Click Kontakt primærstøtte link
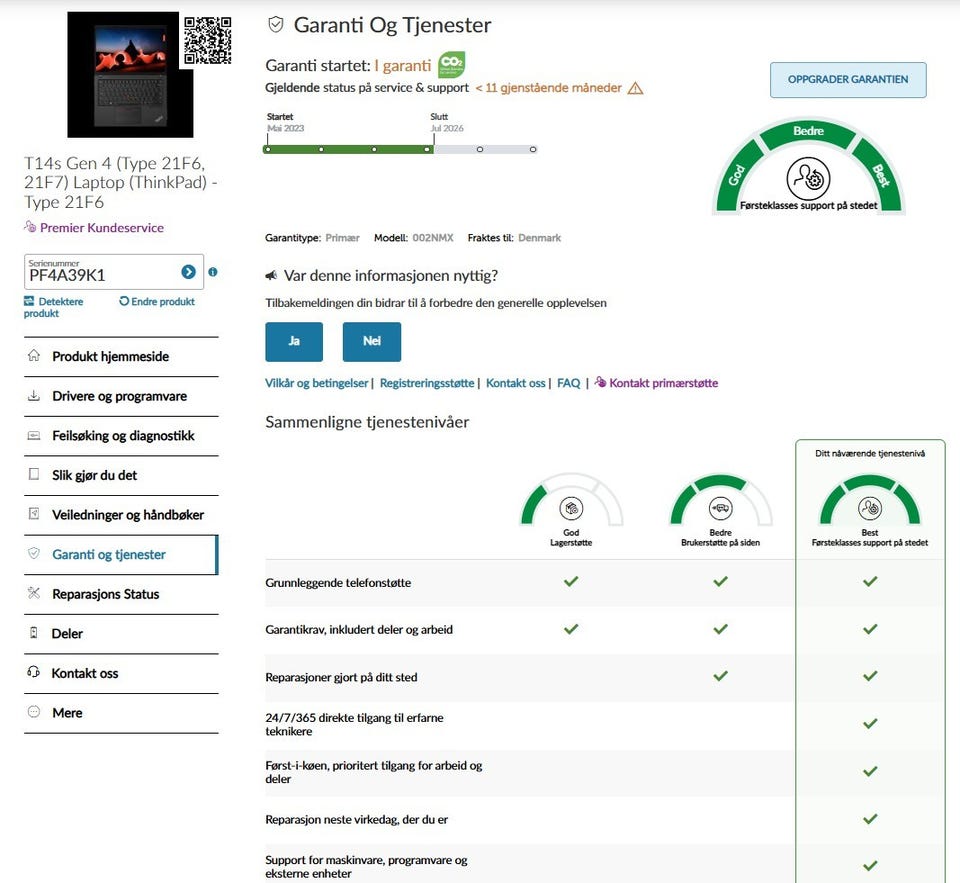 click(656, 383)
